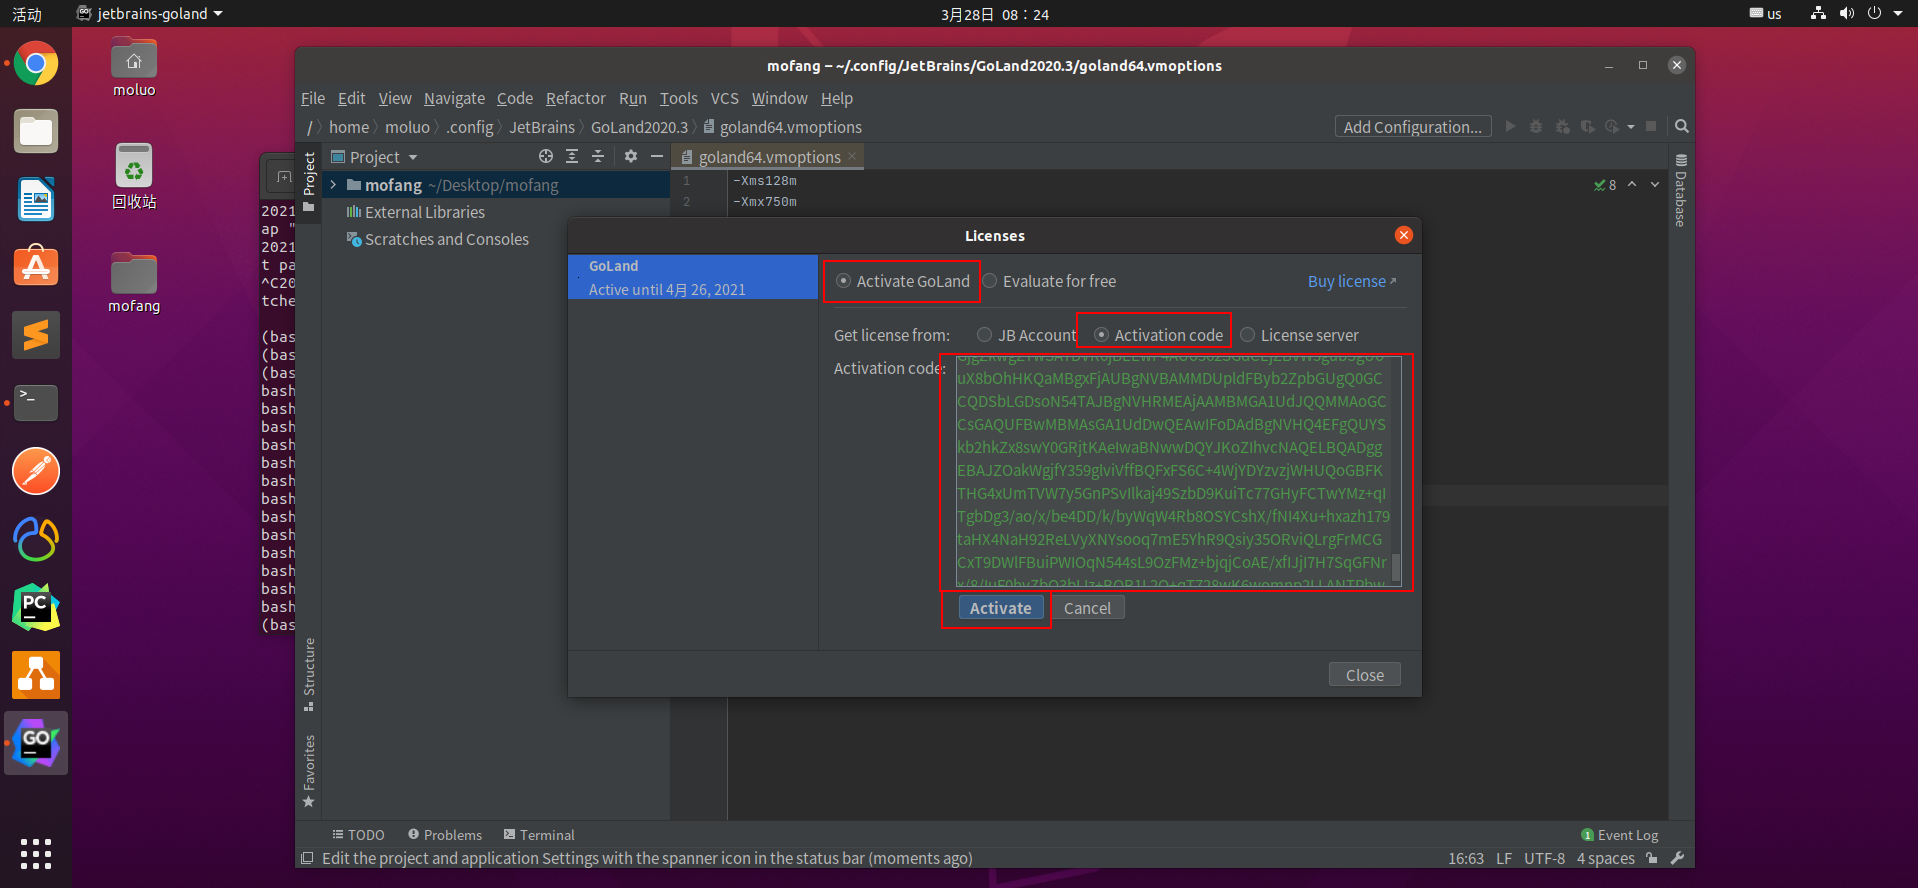Select the Evaluate for free radio button
Screen dimensions: 1918x888
(990, 281)
